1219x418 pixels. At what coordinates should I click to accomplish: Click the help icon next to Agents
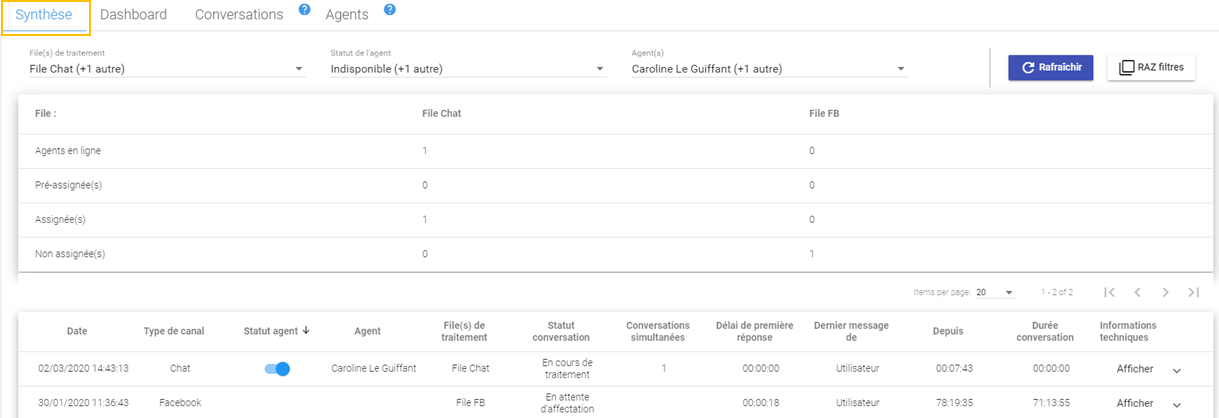(x=389, y=10)
